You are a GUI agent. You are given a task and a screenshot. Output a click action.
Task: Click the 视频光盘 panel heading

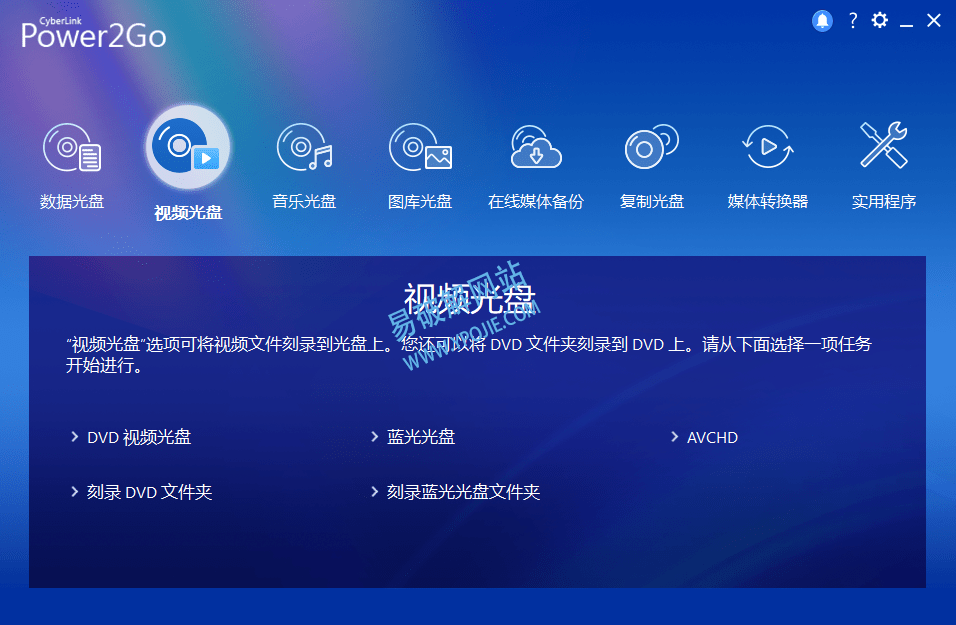[469, 299]
